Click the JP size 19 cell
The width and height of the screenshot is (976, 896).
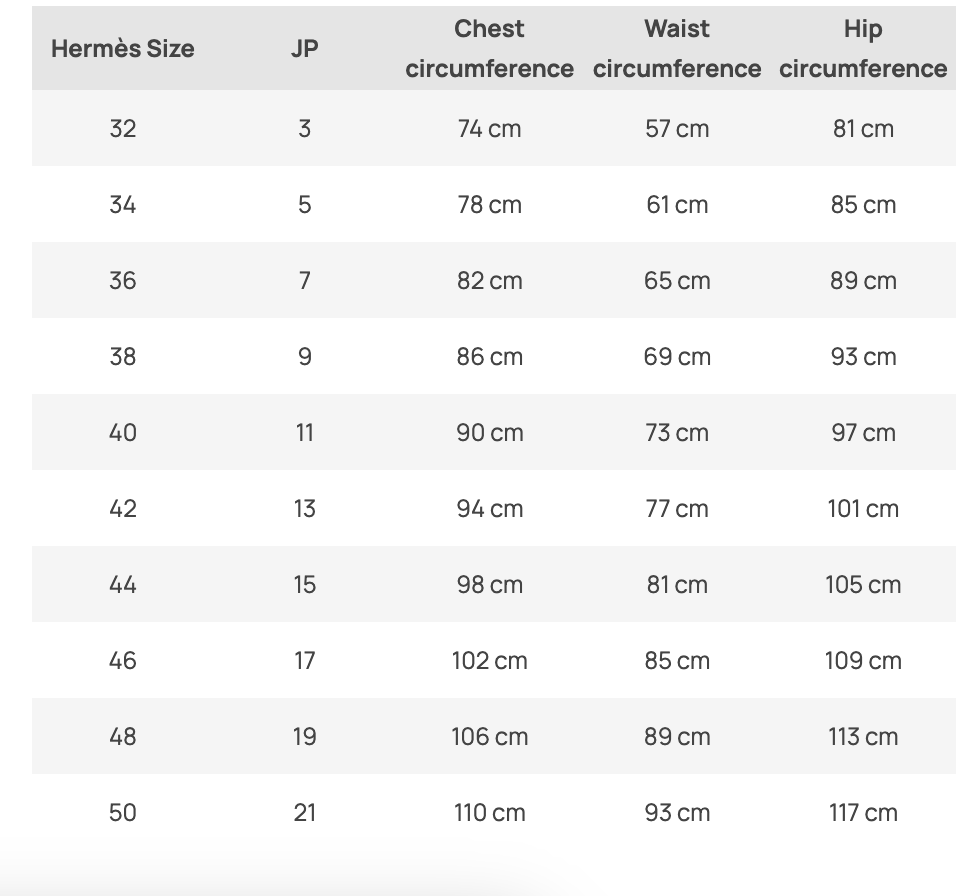tap(305, 736)
